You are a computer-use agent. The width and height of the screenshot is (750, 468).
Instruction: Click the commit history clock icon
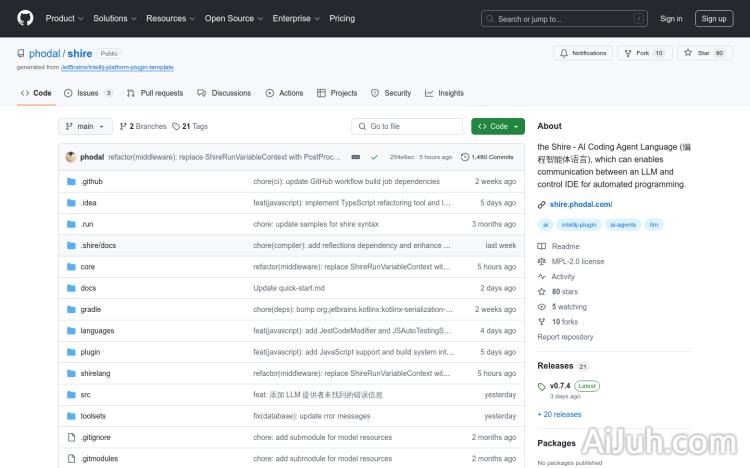click(464, 157)
